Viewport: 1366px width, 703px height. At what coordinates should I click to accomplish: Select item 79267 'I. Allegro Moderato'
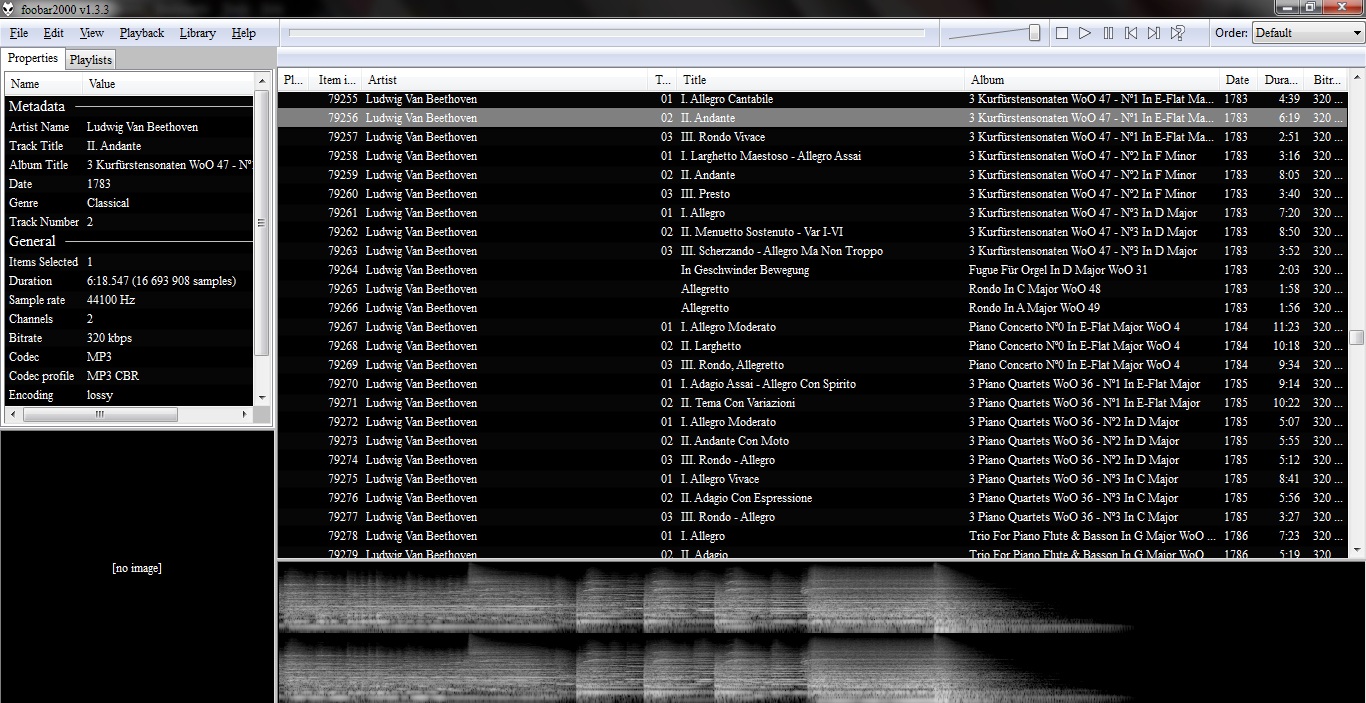(812, 327)
